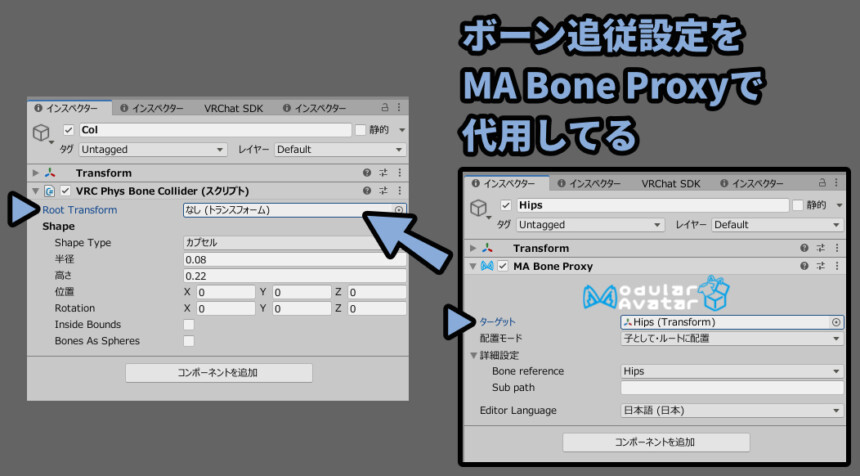The width and height of the screenshot is (860, 476).
Task: Enable Inside Bounds checkbox
Action: tap(189, 325)
